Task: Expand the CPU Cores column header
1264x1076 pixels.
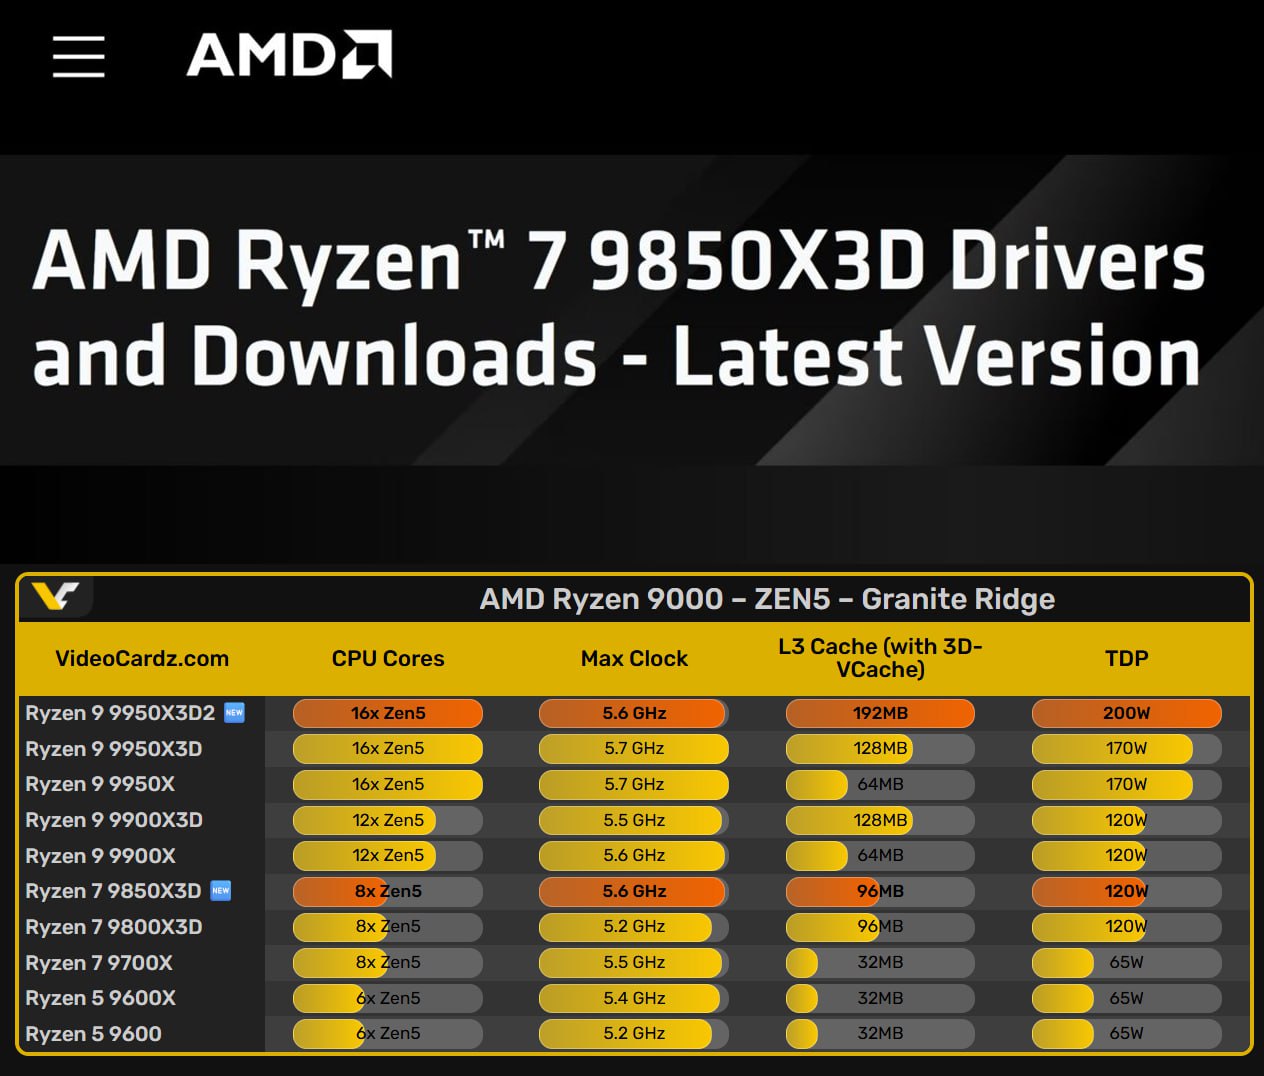Action: coord(388,659)
